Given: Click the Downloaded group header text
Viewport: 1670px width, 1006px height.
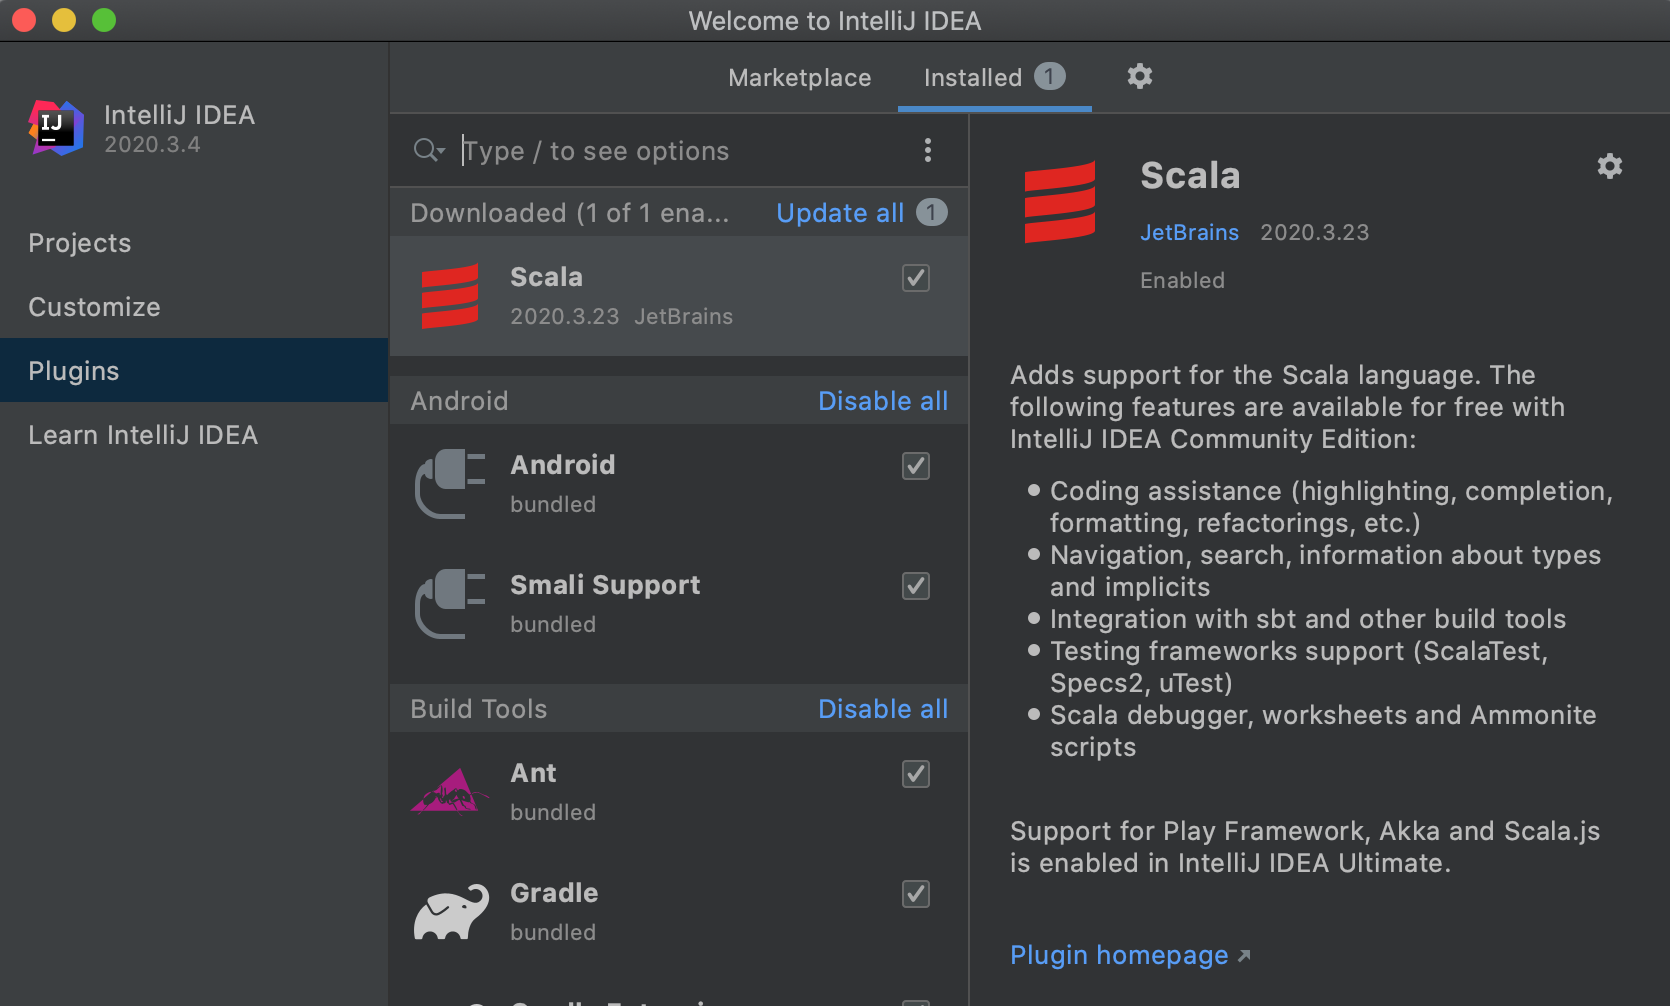Looking at the screenshot, I should click(x=570, y=213).
